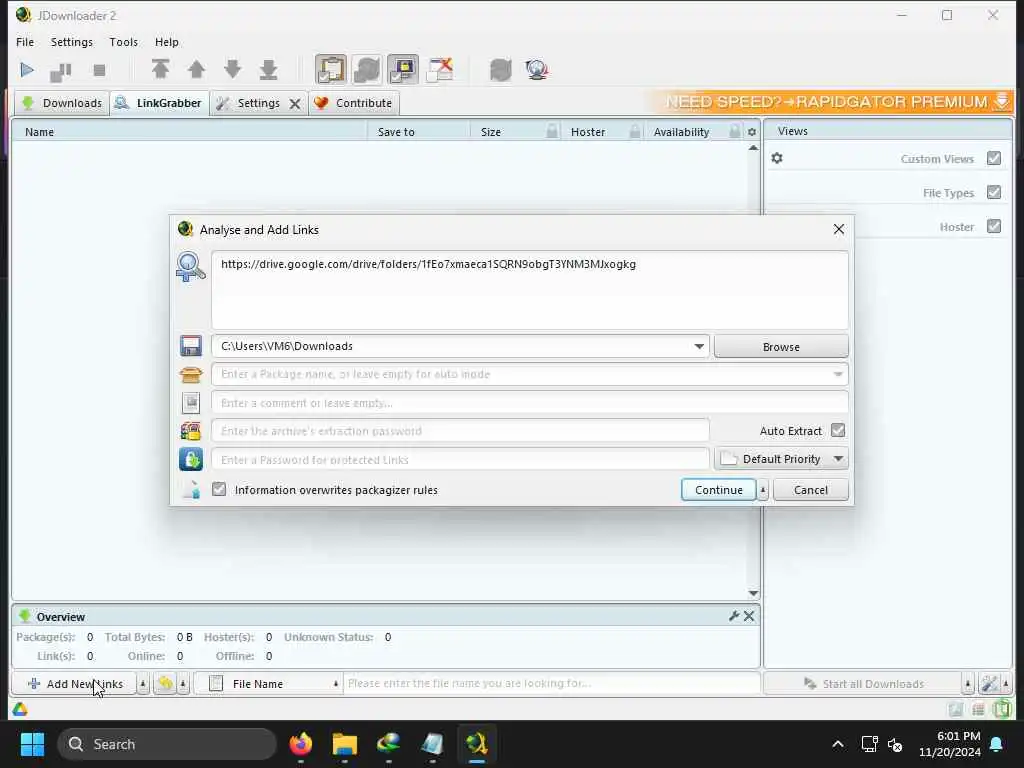
Task: Close the Settings tab
Action: 295,103
